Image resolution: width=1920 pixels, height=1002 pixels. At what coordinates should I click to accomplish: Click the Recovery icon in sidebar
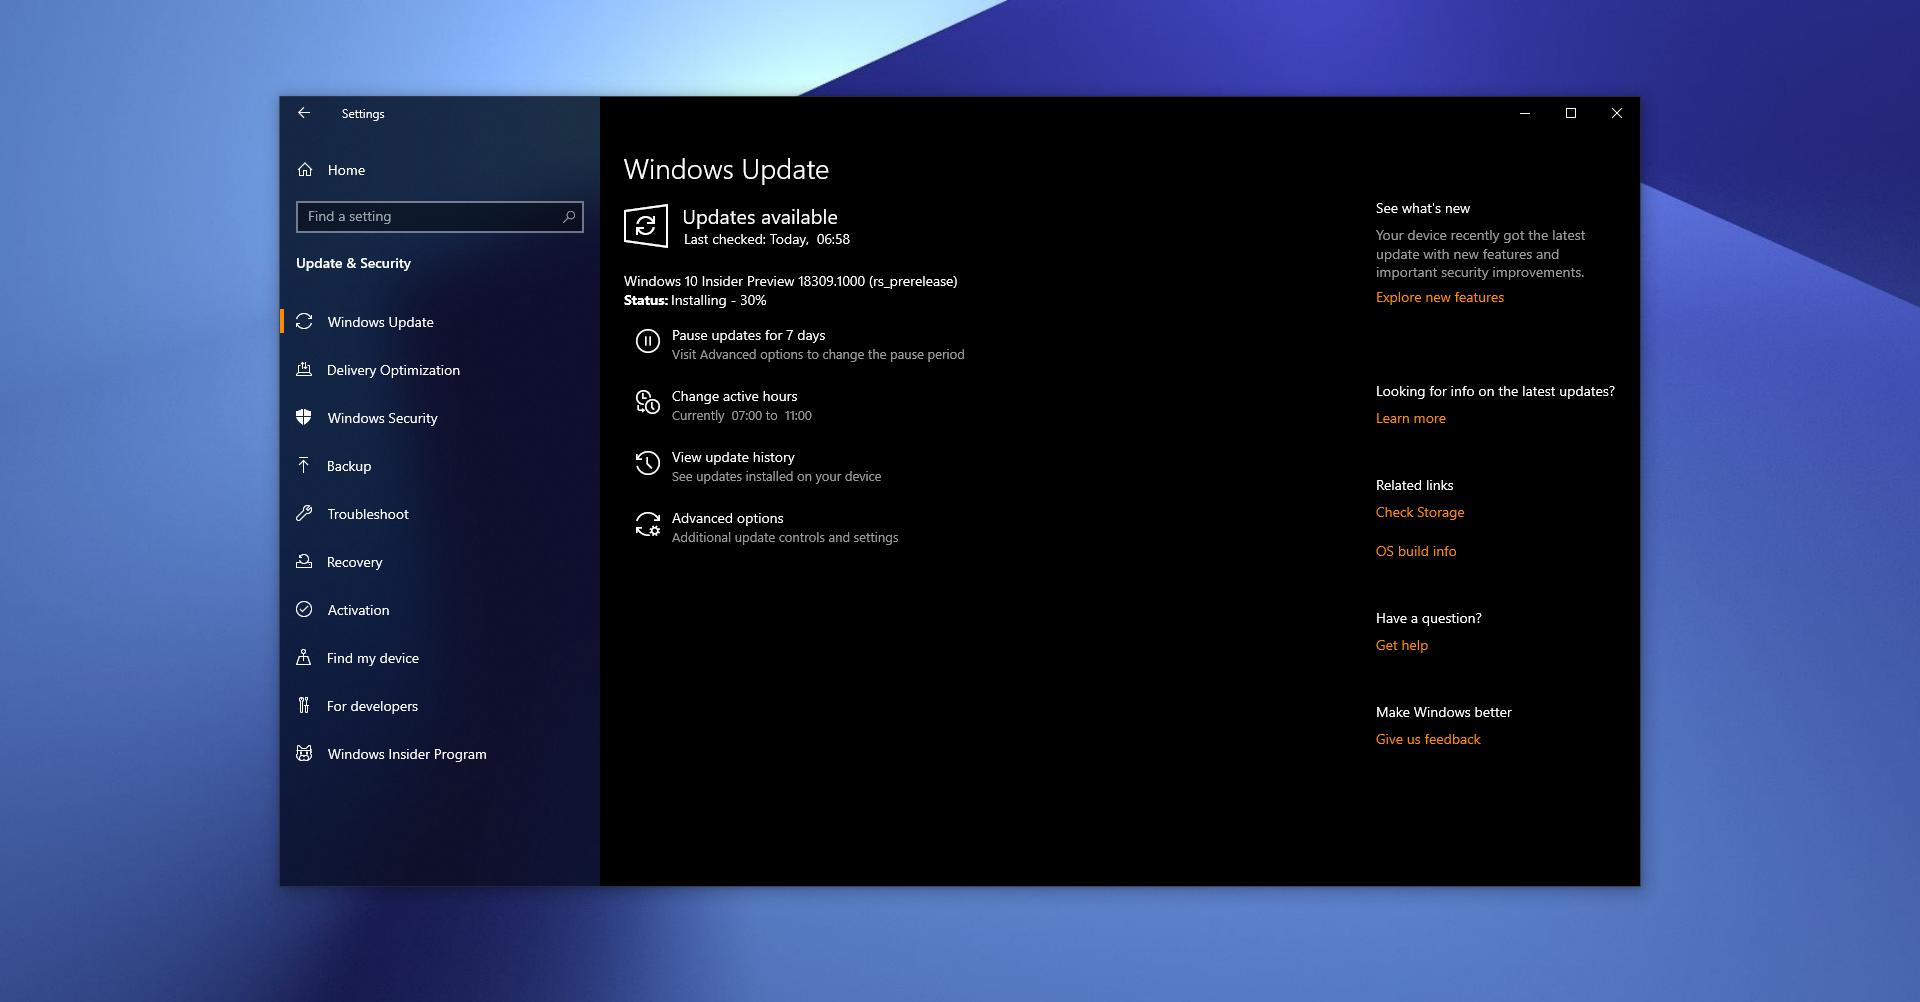[x=304, y=562]
